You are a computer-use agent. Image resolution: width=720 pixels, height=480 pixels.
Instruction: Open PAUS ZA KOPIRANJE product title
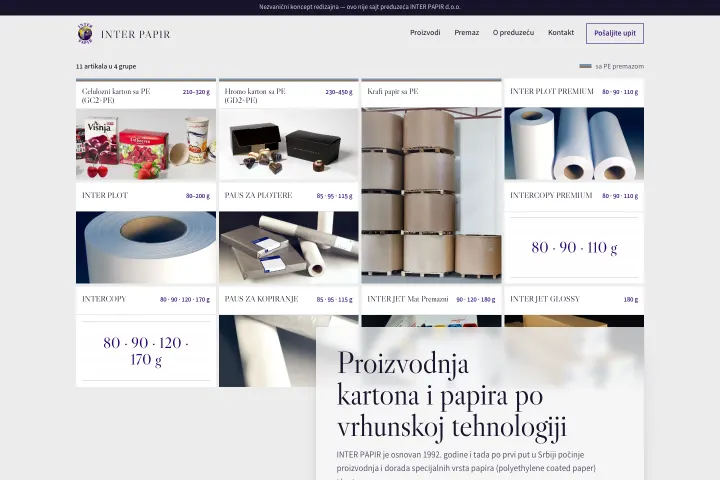(261, 299)
